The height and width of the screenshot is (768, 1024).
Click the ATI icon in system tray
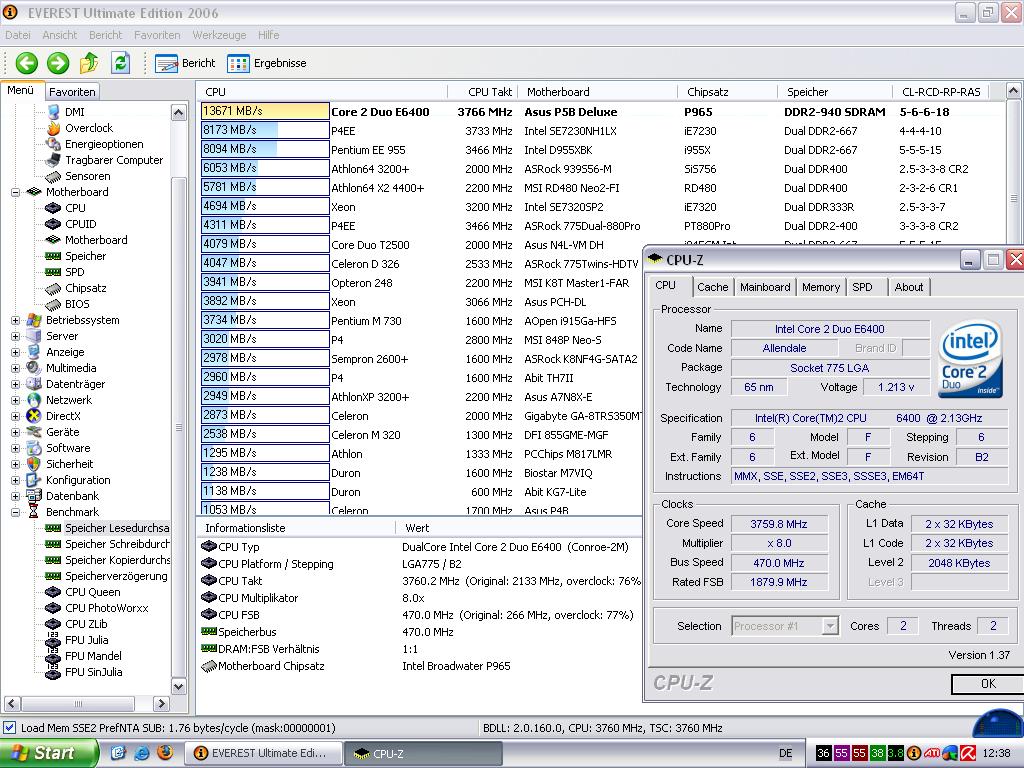click(931, 753)
